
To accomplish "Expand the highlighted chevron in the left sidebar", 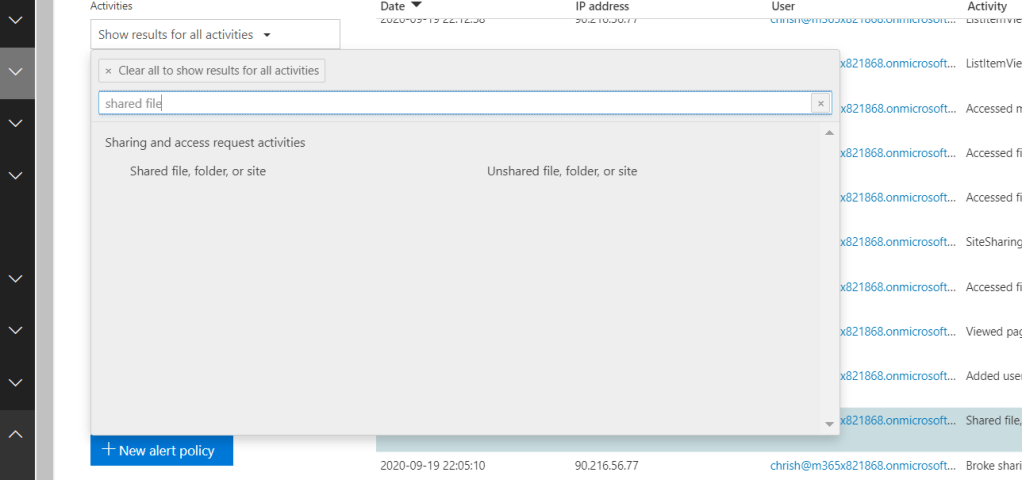I will (16, 72).
